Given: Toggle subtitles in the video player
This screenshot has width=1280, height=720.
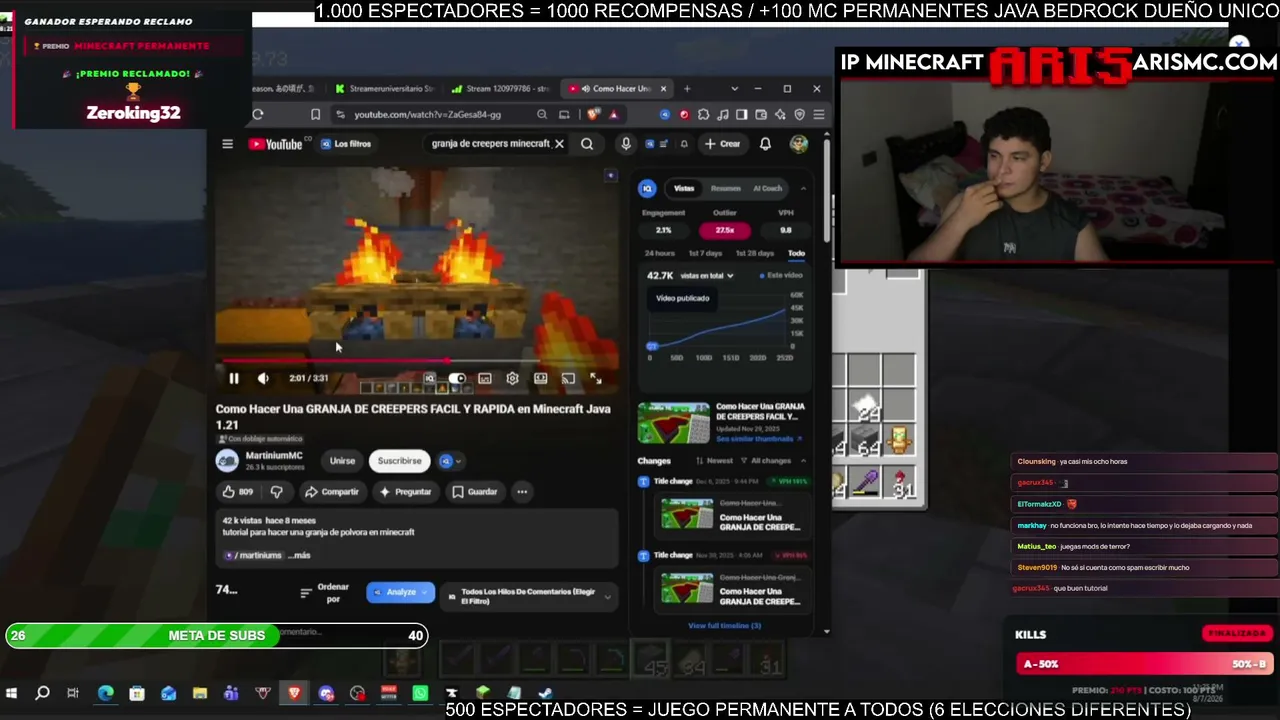Looking at the screenshot, I should [485, 378].
